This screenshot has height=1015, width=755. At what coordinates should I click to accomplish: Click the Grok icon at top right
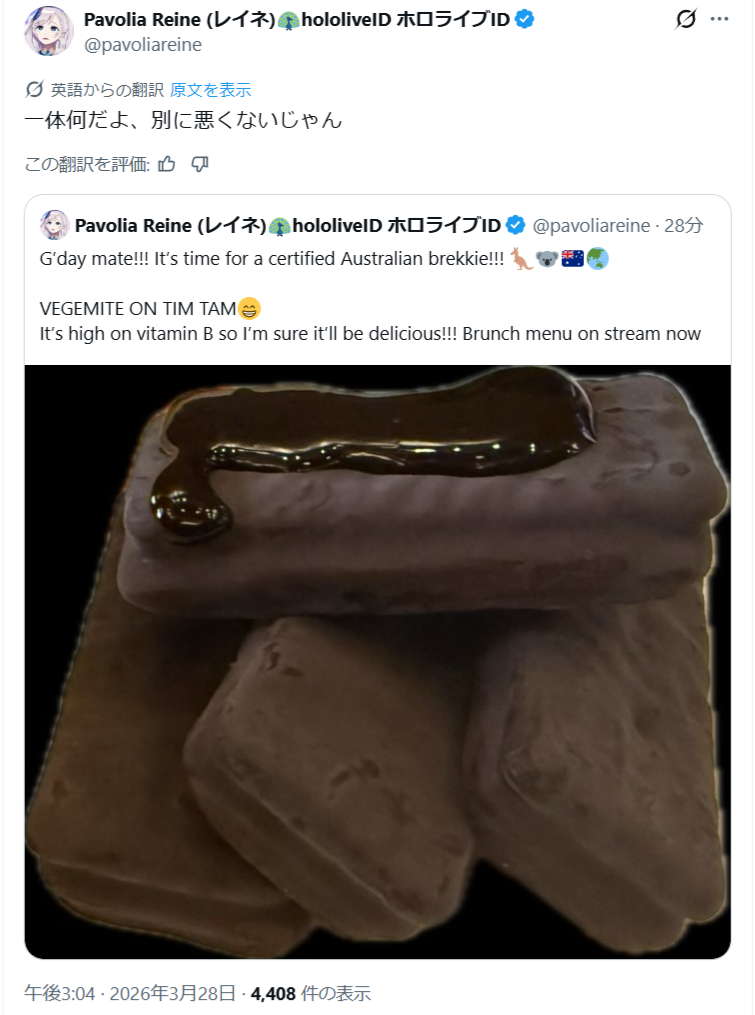pyautogui.click(x=685, y=19)
